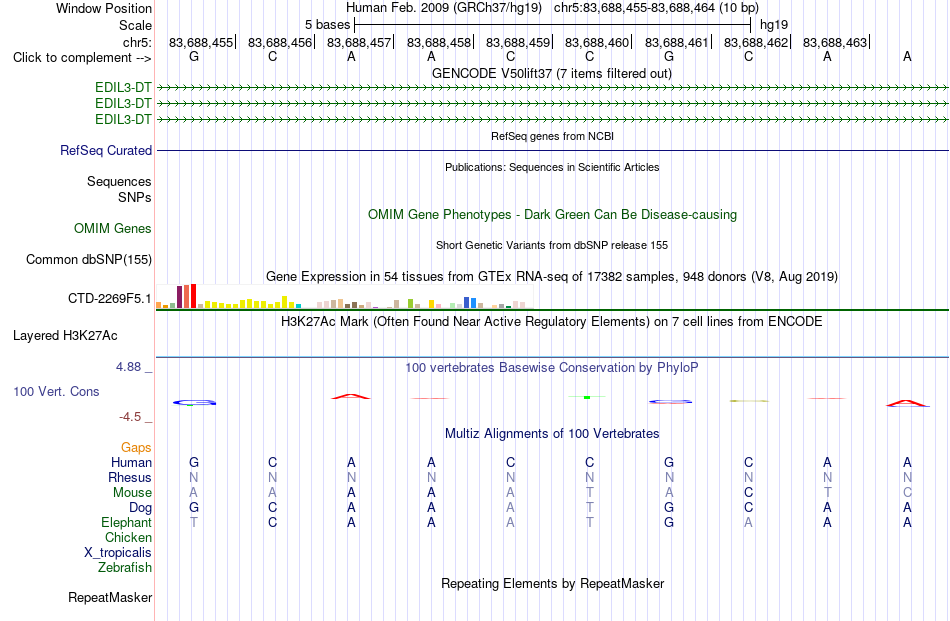Select the 'Zebrafish' species row label
This screenshot has width=950, height=621.
pyautogui.click(x=125, y=568)
